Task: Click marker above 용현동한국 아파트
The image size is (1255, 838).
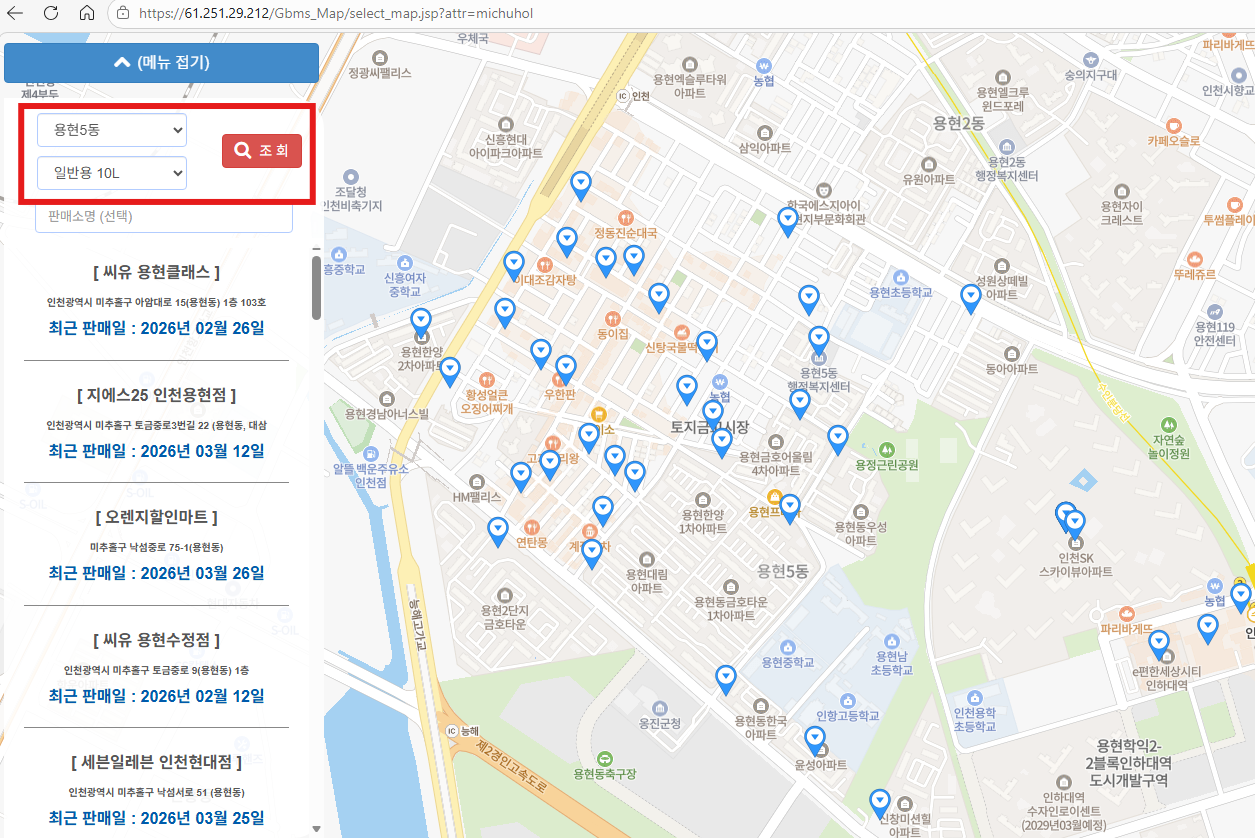Action: (x=726, y=679)
